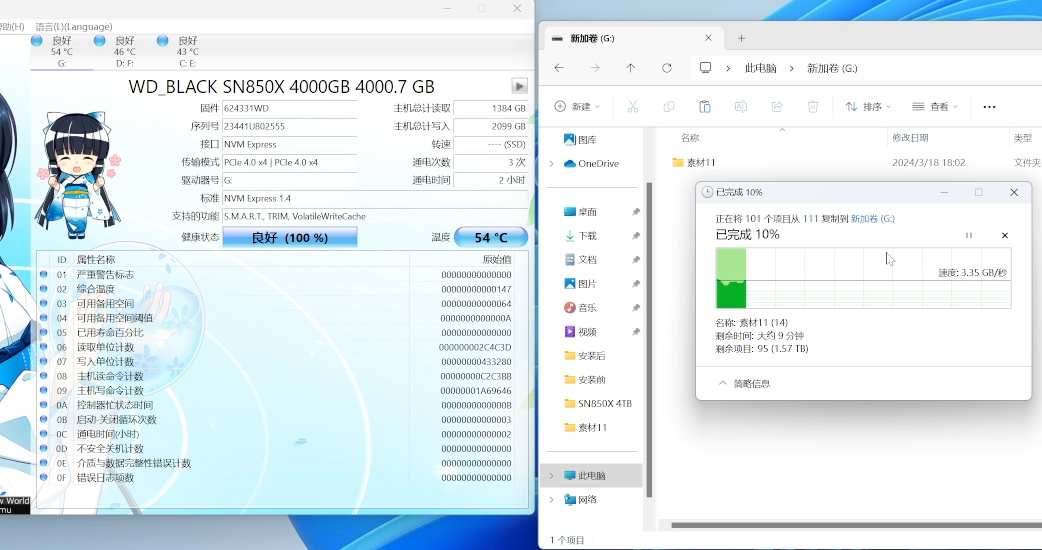
Task: Open the more options ellipsis menu
Action: [x=989, y=106]
